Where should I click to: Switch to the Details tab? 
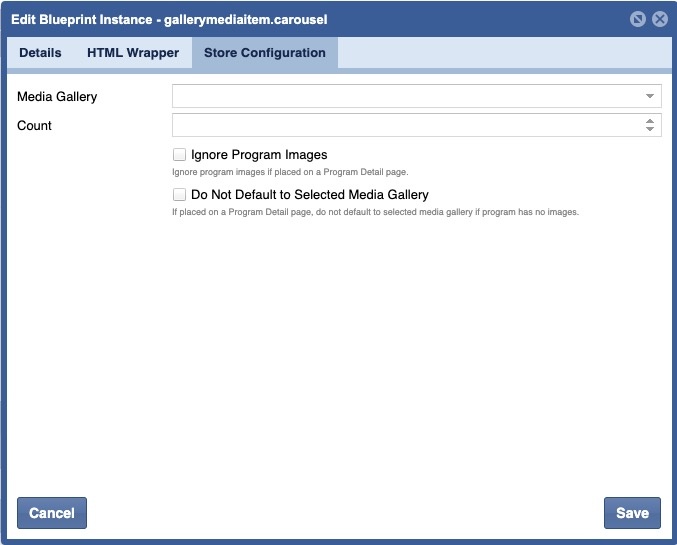point(40,53)
